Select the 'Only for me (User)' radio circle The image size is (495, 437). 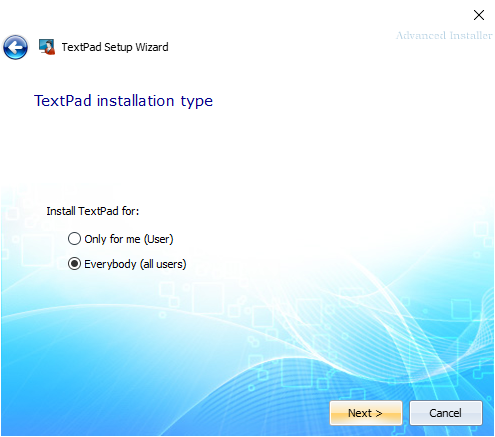74,239
